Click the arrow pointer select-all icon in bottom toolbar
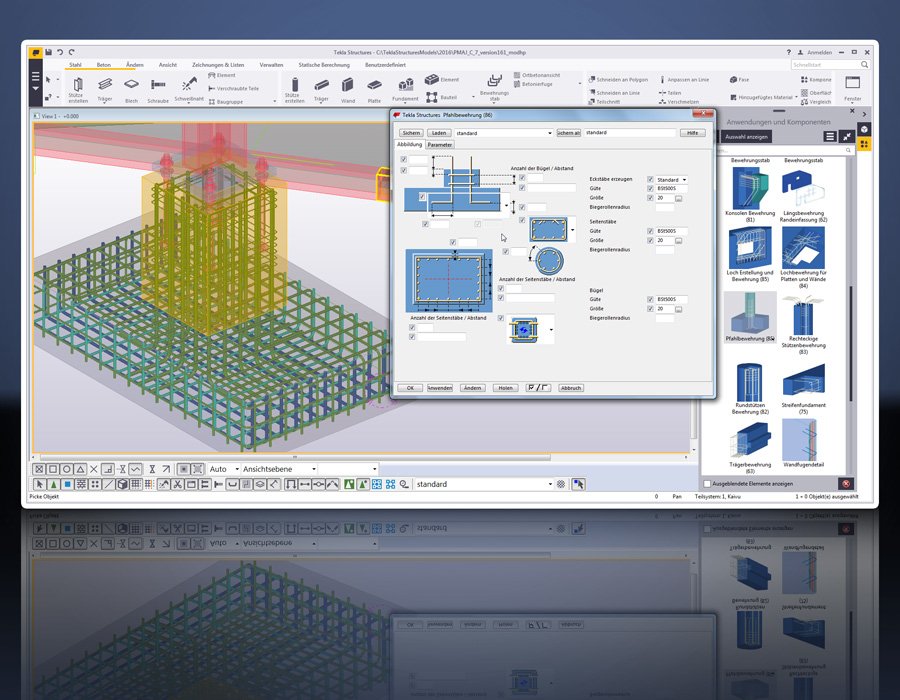Screen dimensions: 900x700 click(39, 484)
